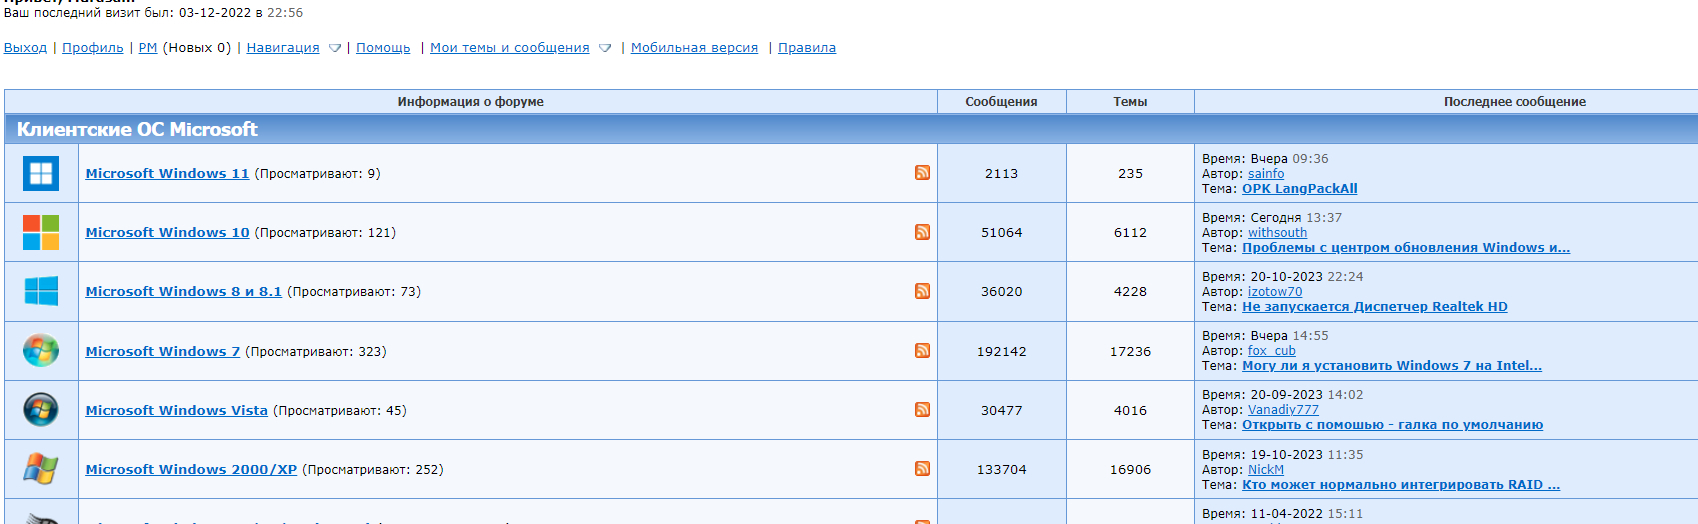This screenshot has width=1698, height=524.
Task: Open the Правила rules link
Action: click(807, 47)
